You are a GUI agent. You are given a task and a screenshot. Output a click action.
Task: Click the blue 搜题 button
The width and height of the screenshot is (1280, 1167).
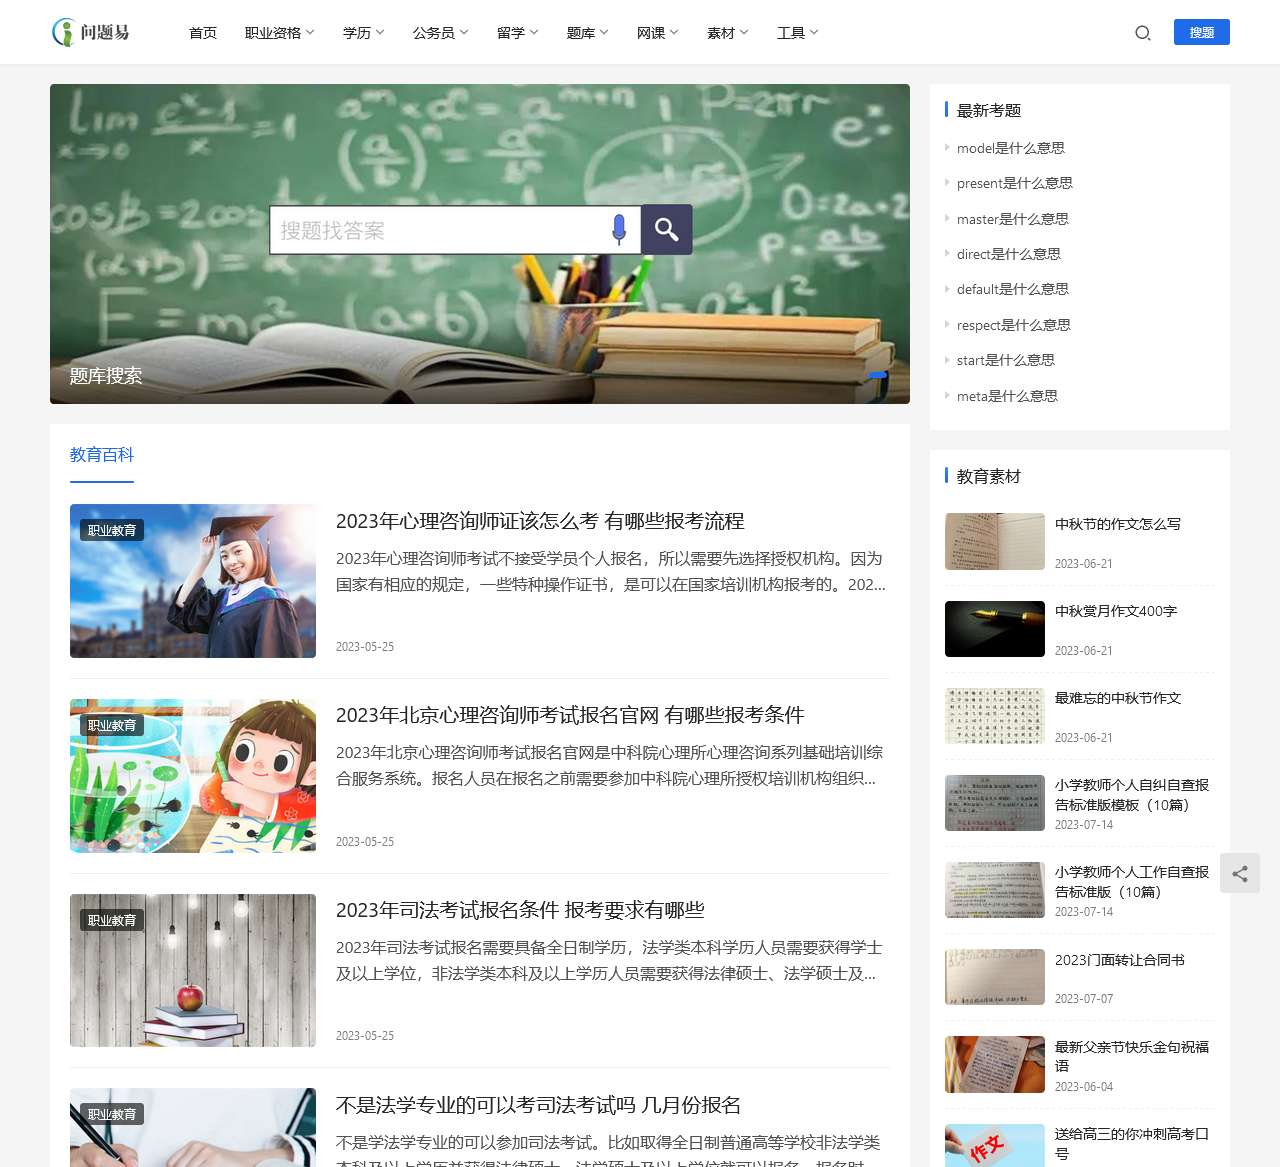[1201, 32]
